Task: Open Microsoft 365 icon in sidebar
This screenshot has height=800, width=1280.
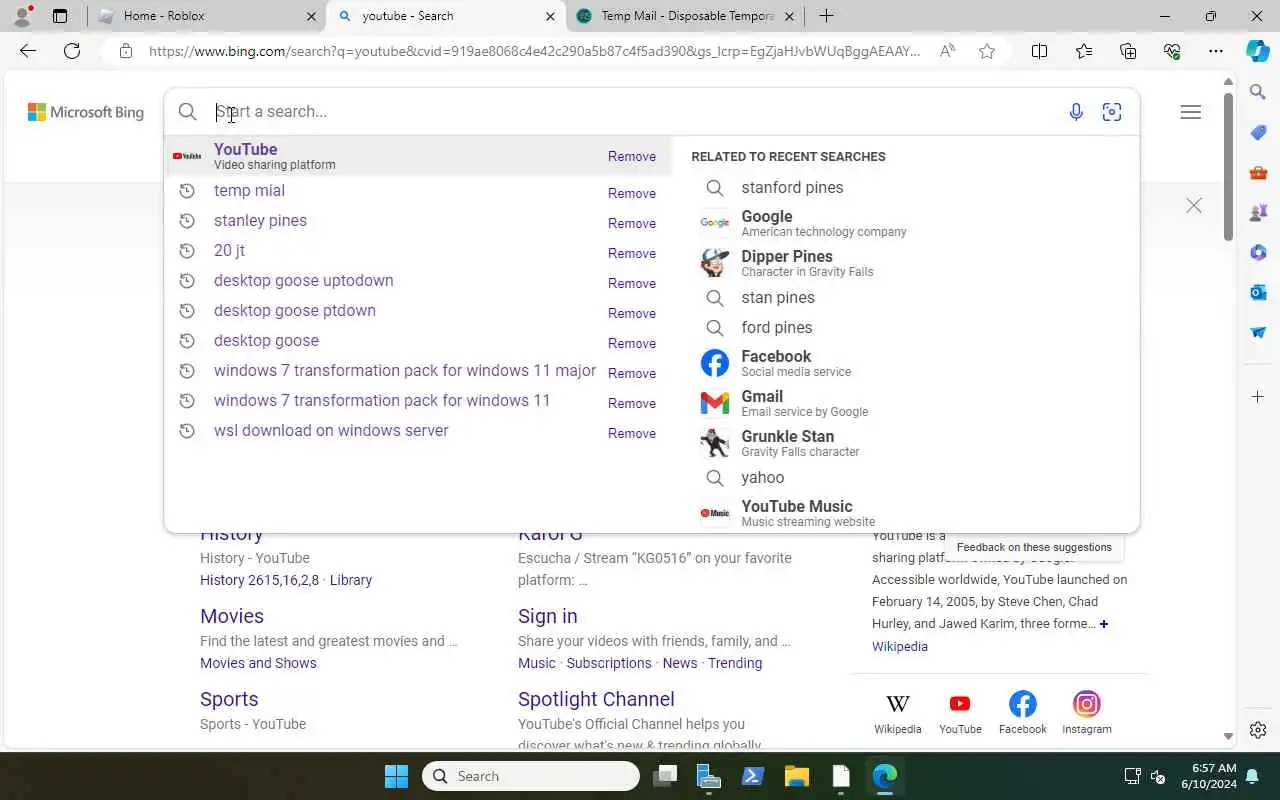Action: point(1258,252)
